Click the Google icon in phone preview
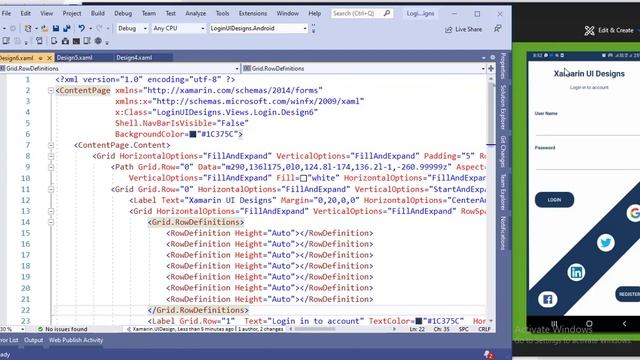The width and height of the screenshot is (640, 360). coord(634,213)
